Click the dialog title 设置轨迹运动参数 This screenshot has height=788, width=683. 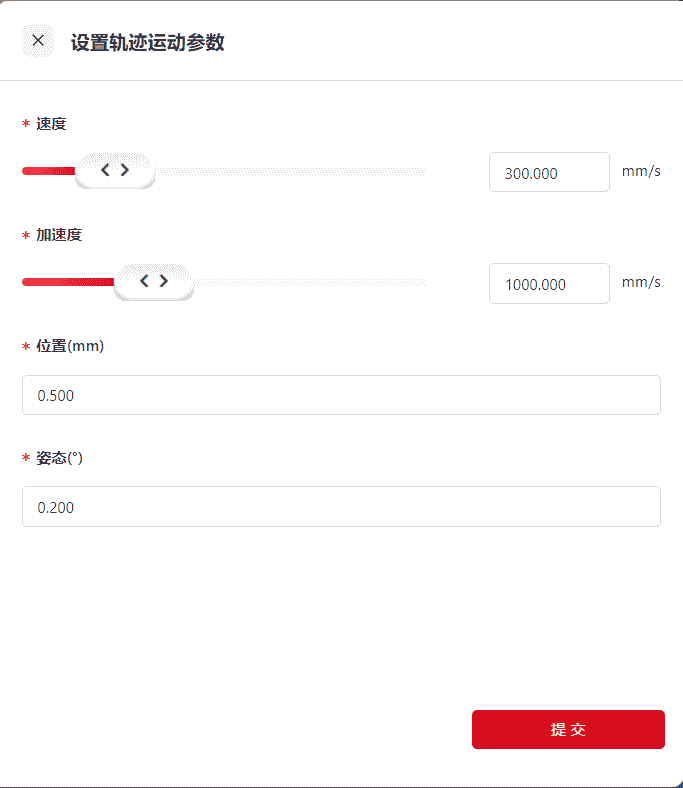(x=147, y=42)
